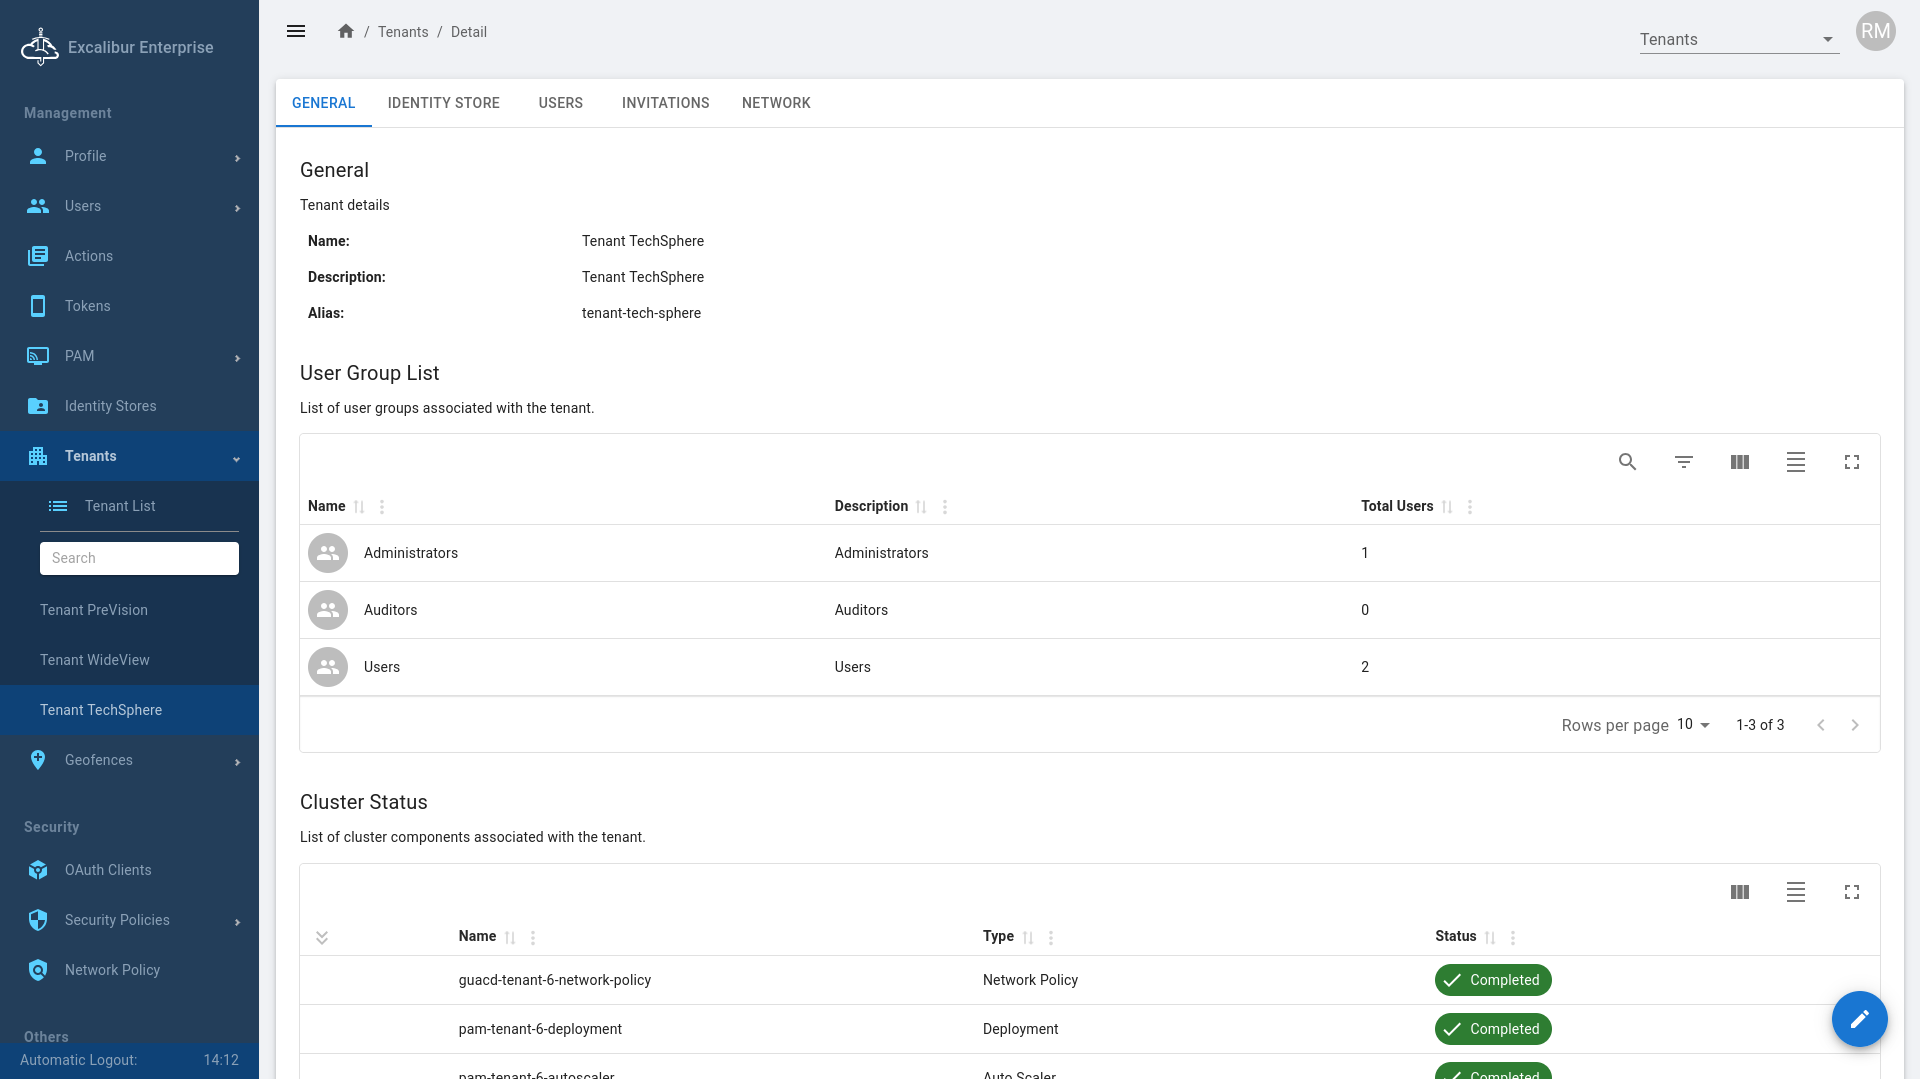Open the RM user avatar menu
Viewport: 1920px width, 1079px height.
[1875, 31]
